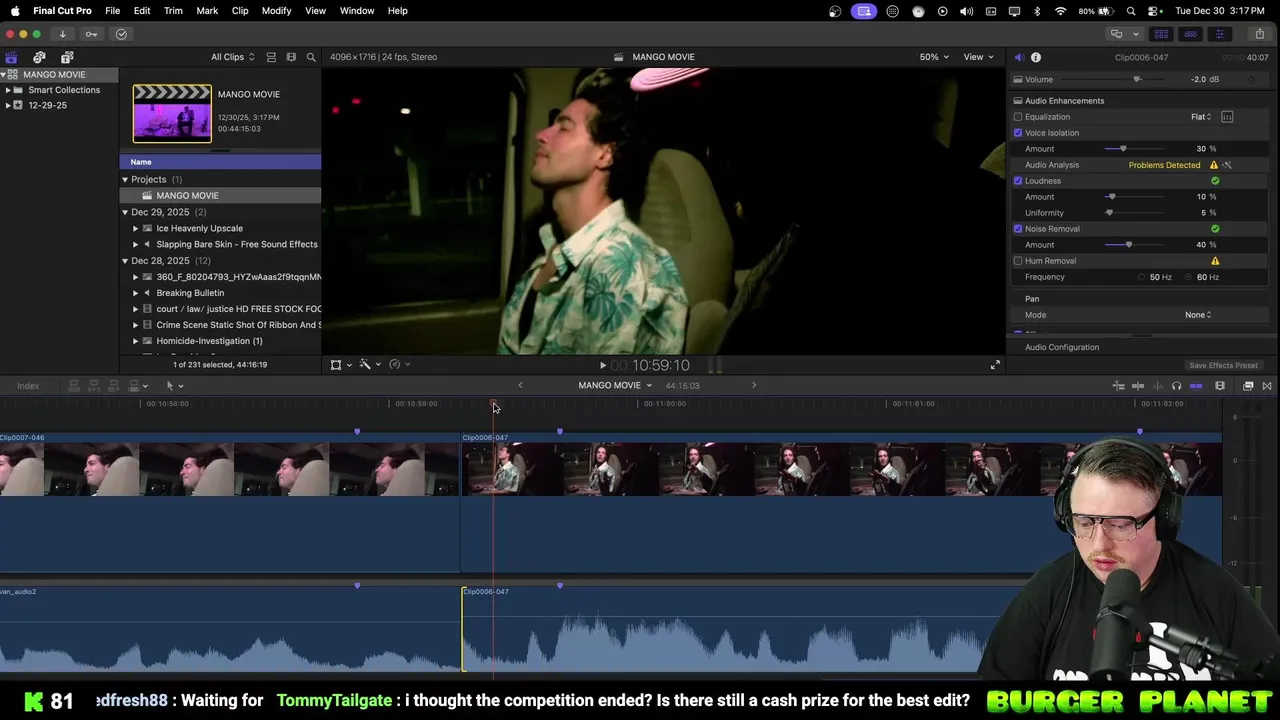Open the Equalization editor icon
The image size is (1280, 720).
tap(1227, 117)
